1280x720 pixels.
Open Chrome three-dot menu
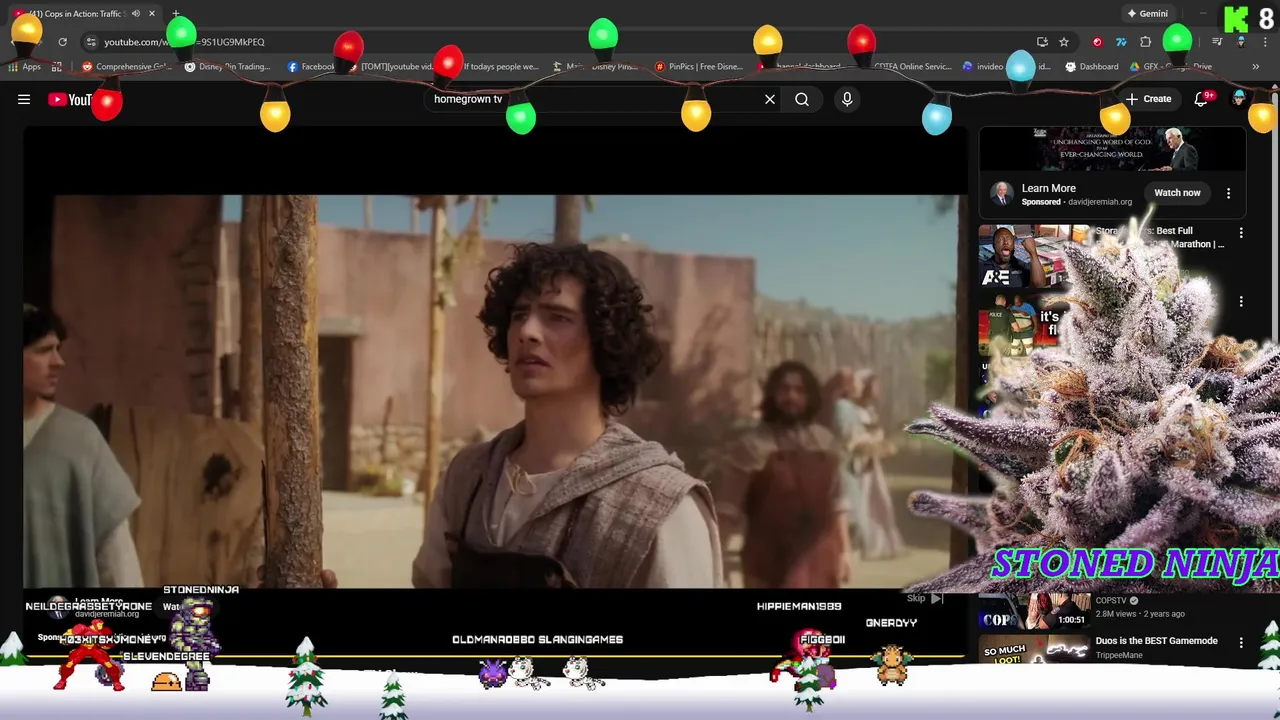point(1263,42)
